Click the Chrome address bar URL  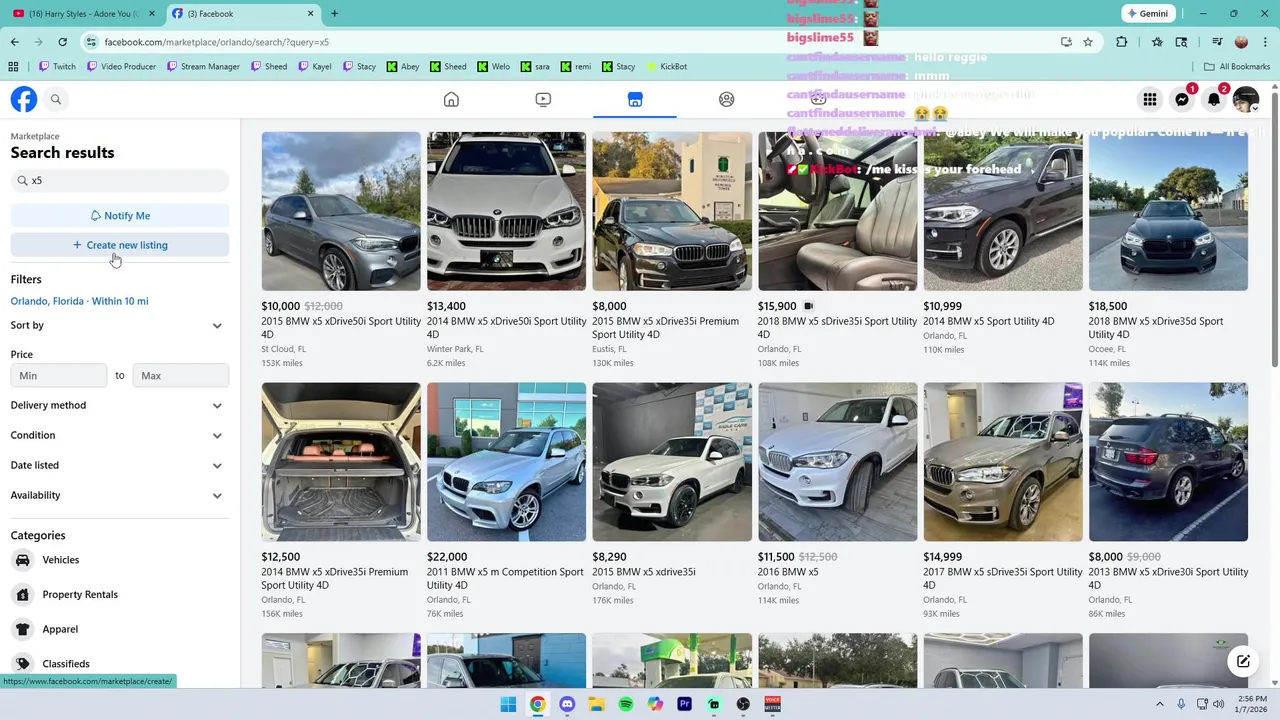tap(217, 42)
